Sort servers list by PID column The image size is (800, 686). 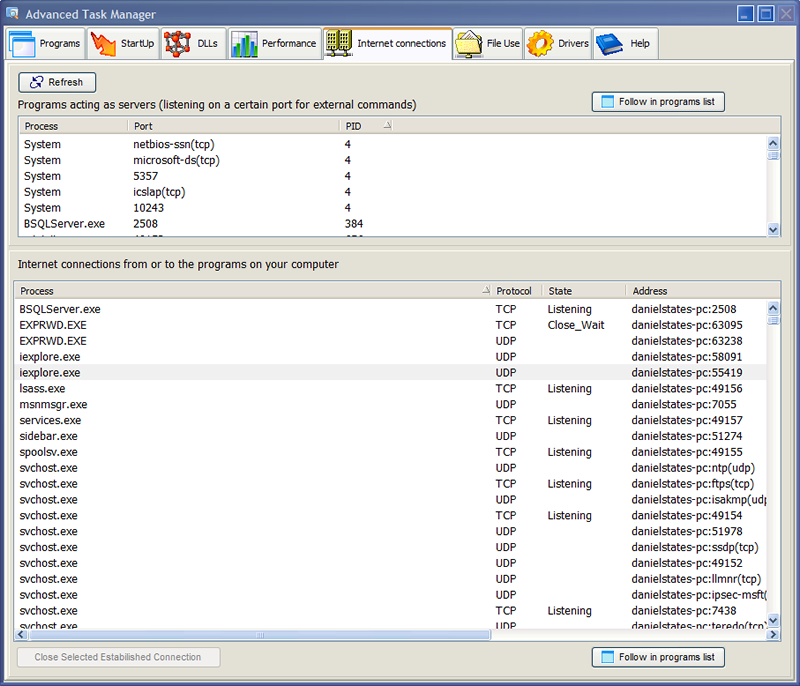coord(365,126)
